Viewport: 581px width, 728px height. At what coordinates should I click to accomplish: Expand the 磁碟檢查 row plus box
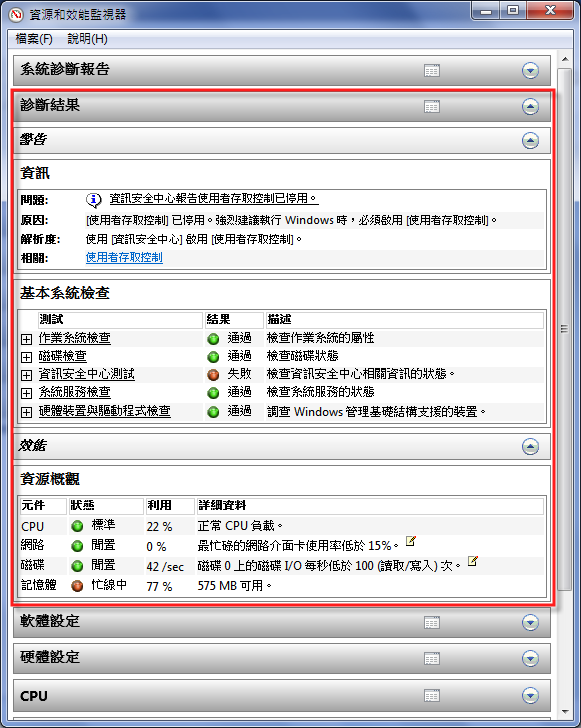(26, 358)
